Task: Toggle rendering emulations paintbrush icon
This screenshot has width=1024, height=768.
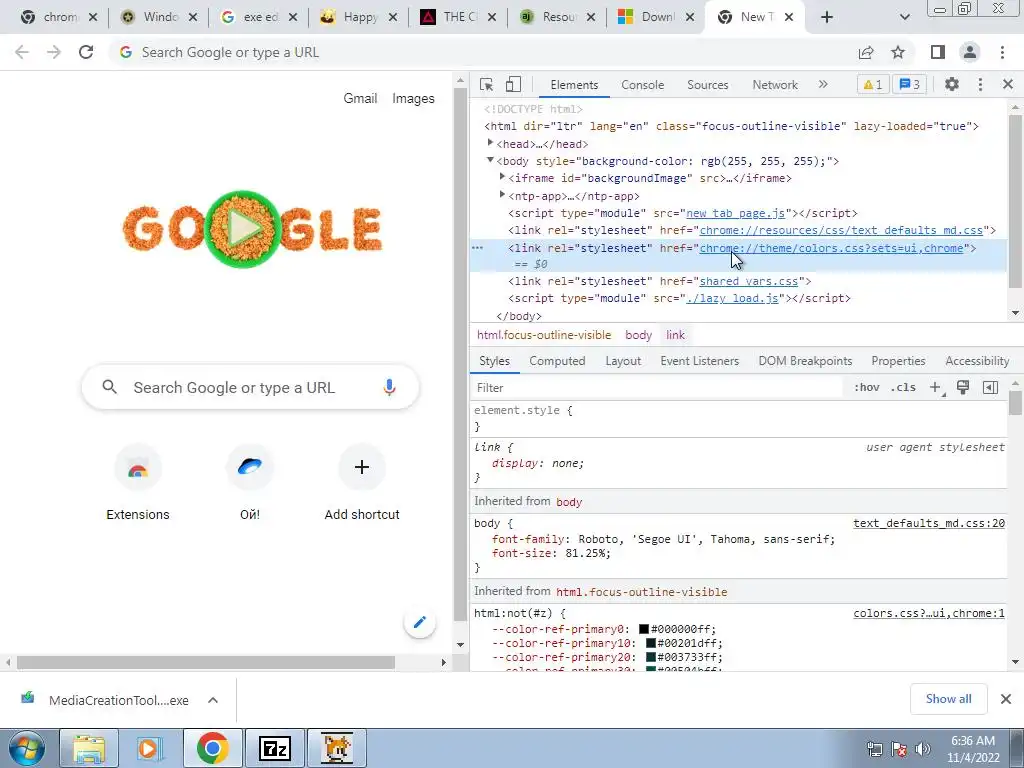Action: 963,387
